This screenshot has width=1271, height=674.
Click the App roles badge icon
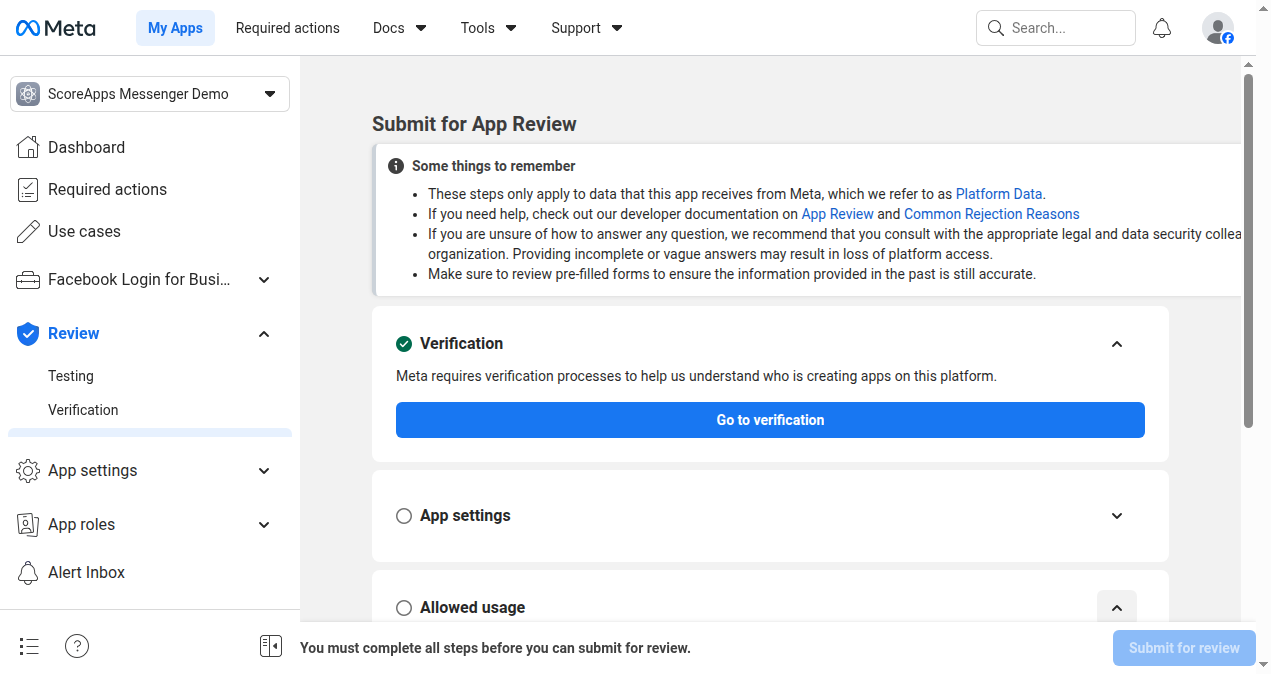pyautogui.click(x=28, y=525)
